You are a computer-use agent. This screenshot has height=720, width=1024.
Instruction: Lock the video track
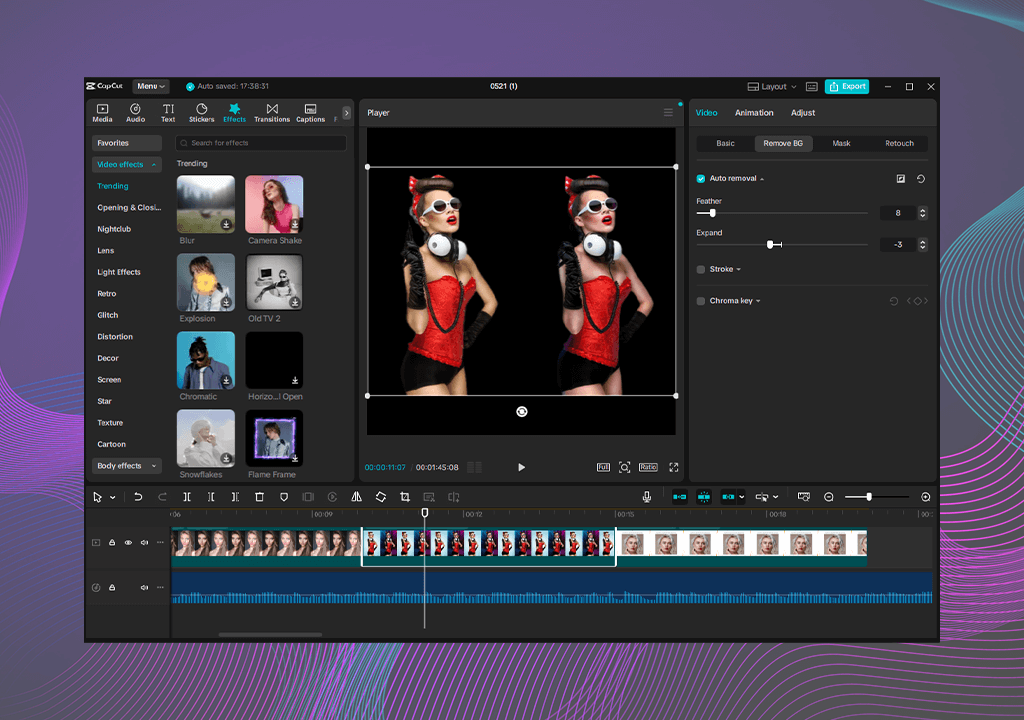click(x=112, y=543)
